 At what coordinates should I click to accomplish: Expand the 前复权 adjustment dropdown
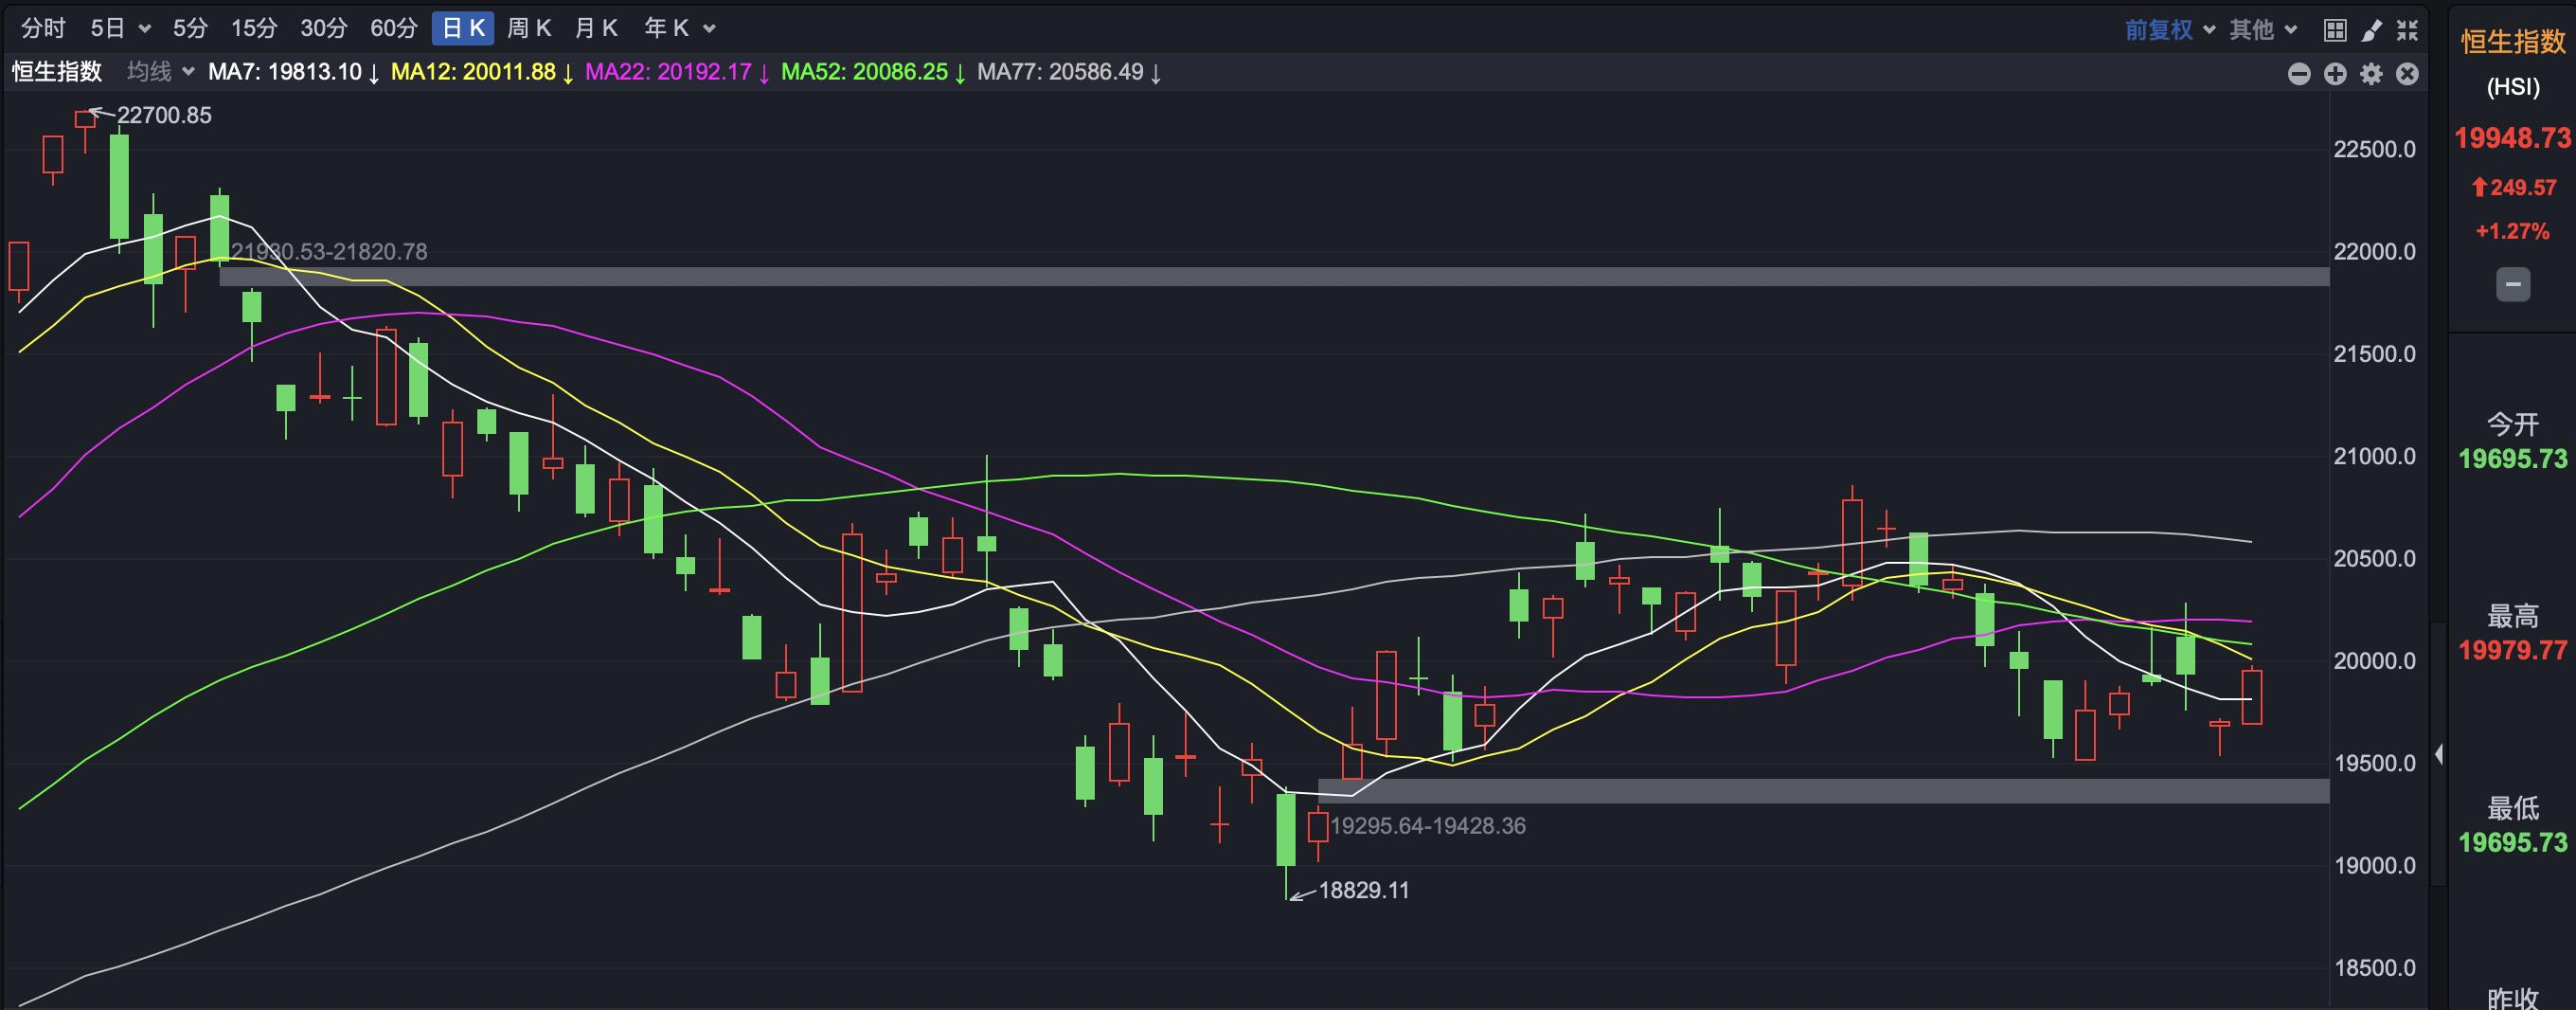pos(2170,30)
